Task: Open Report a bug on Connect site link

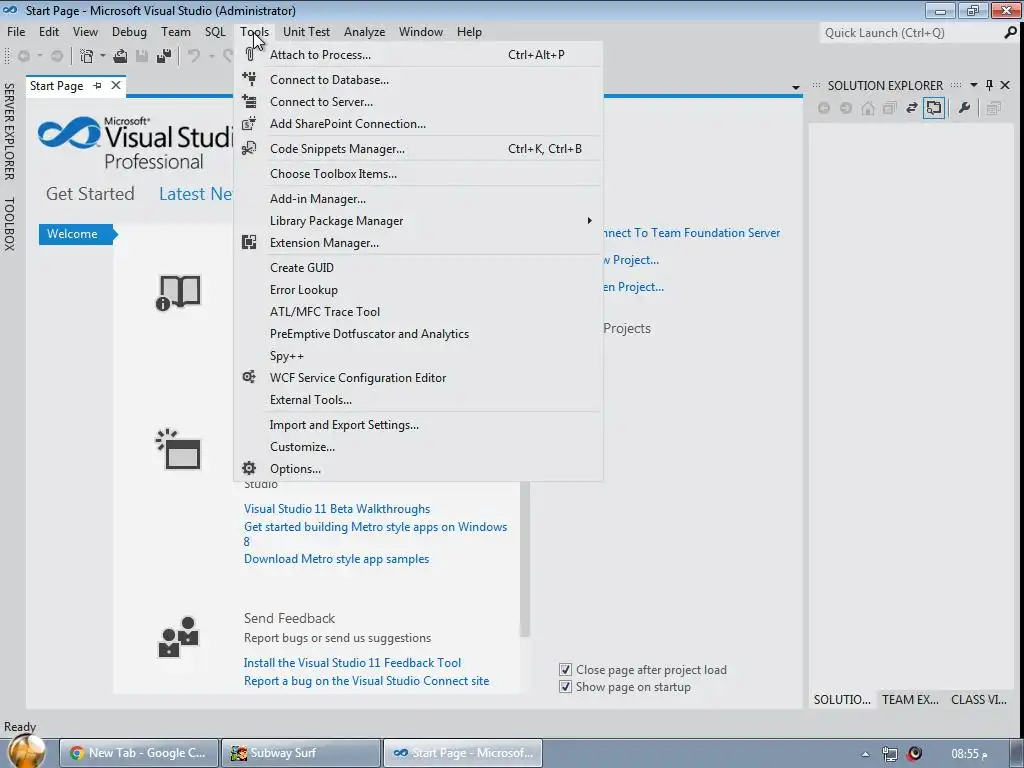Action: (x=366, y=680)
